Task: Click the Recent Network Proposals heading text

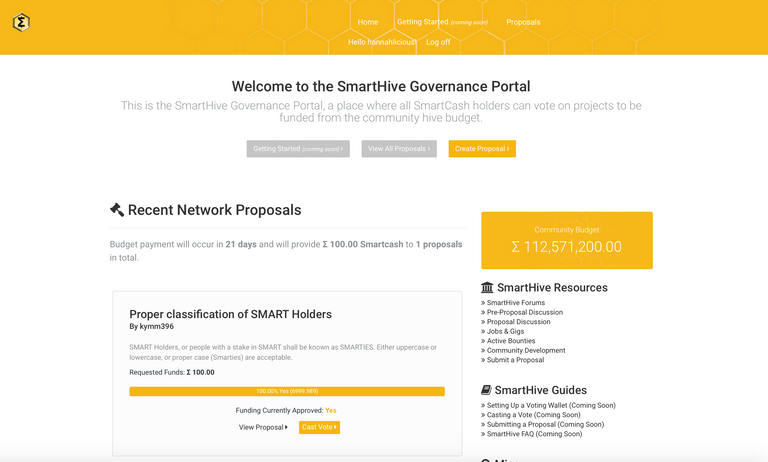Action: click(x=215, y=210)
